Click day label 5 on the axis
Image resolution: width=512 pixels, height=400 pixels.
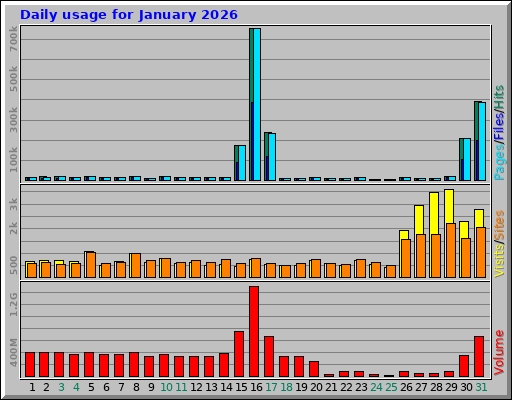pyautogui.click(x=91, y=387)
